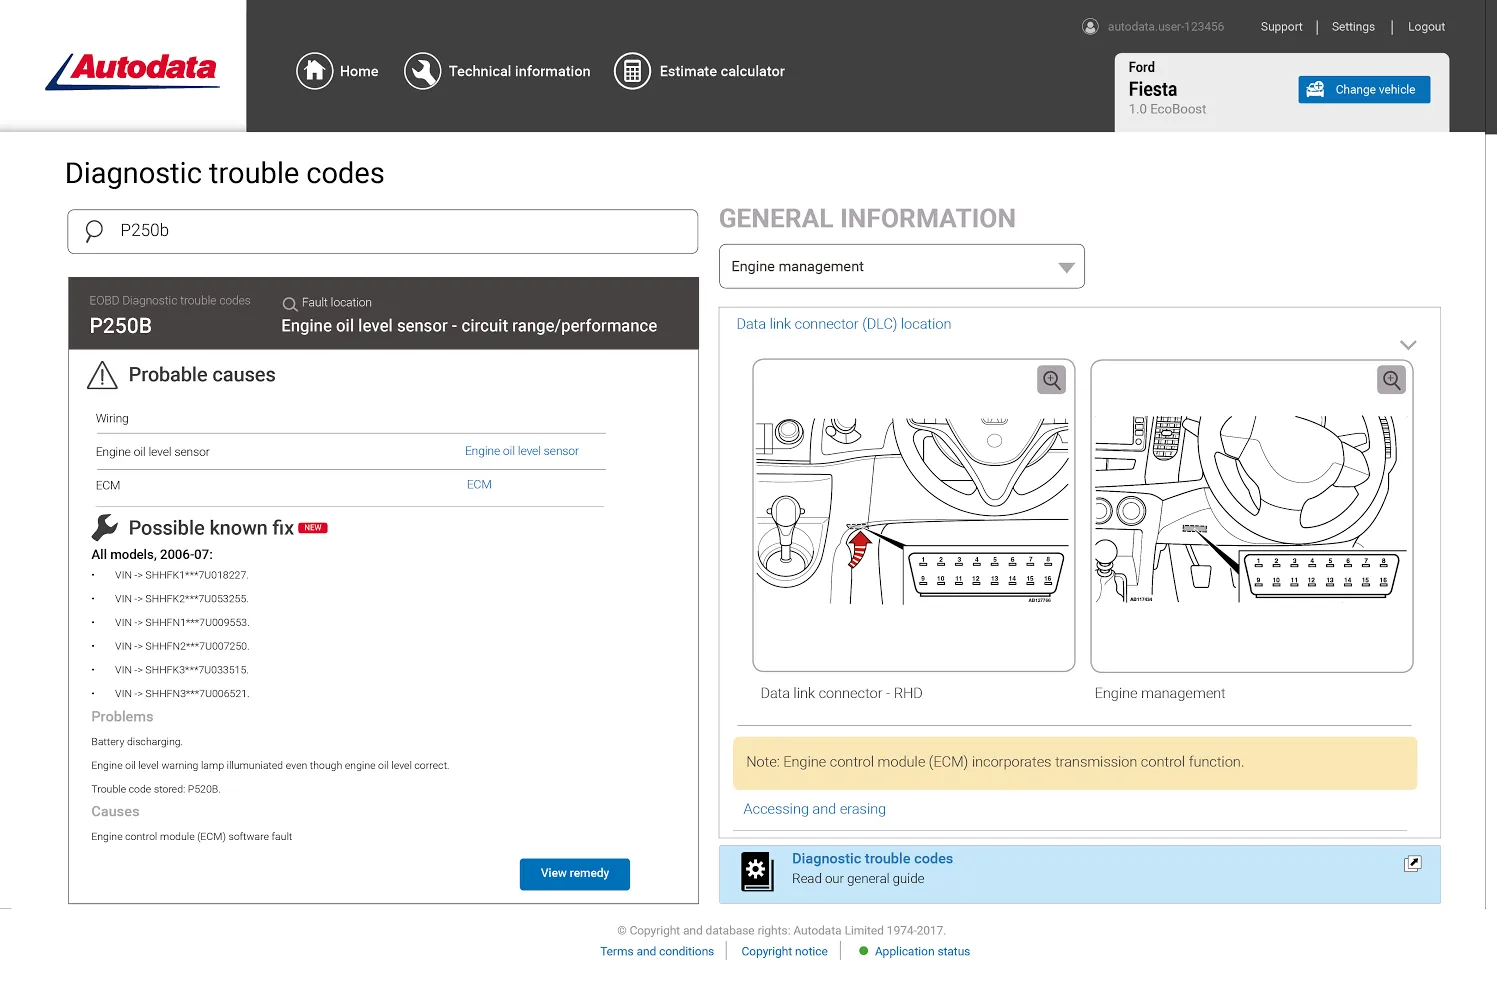Open Technical information menu

click(x=519, y=71)
